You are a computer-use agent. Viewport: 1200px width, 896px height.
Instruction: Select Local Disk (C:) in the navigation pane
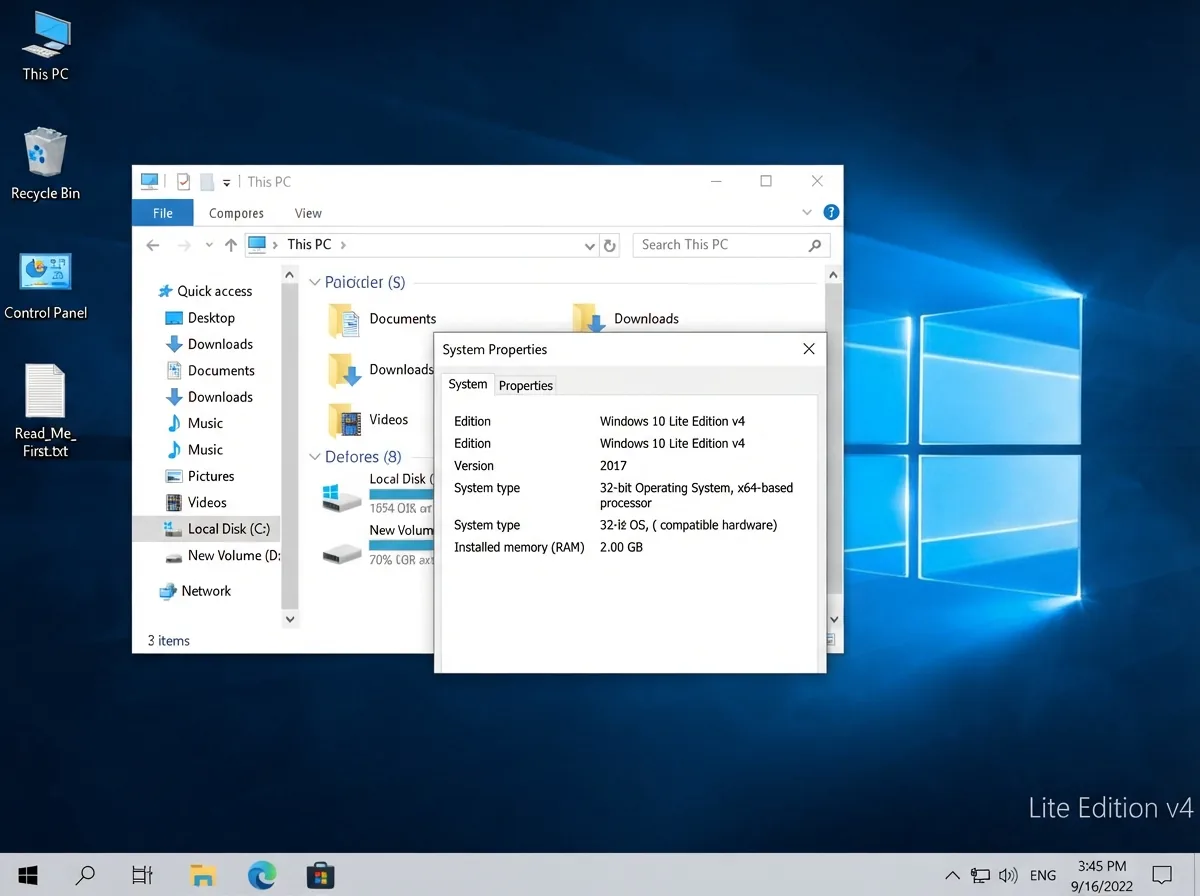(207, 529)
